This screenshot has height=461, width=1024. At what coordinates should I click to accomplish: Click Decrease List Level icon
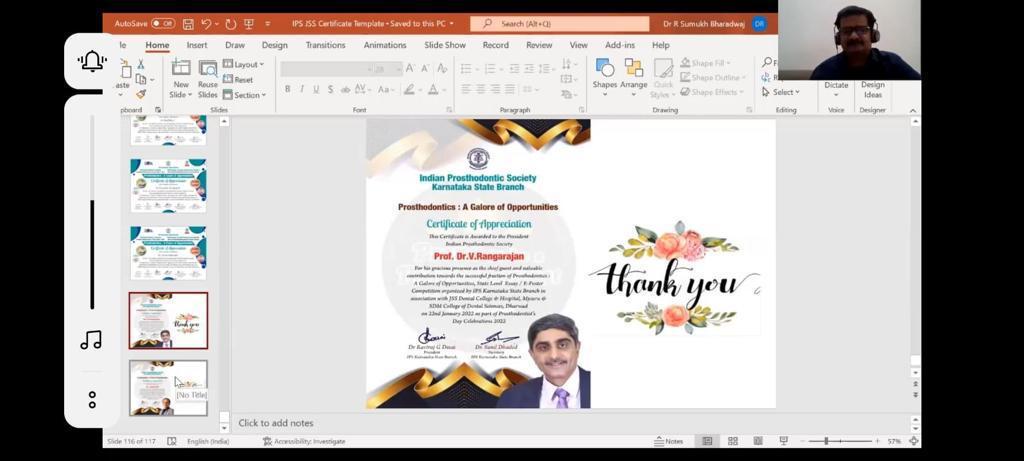click(x=515, y=69)
